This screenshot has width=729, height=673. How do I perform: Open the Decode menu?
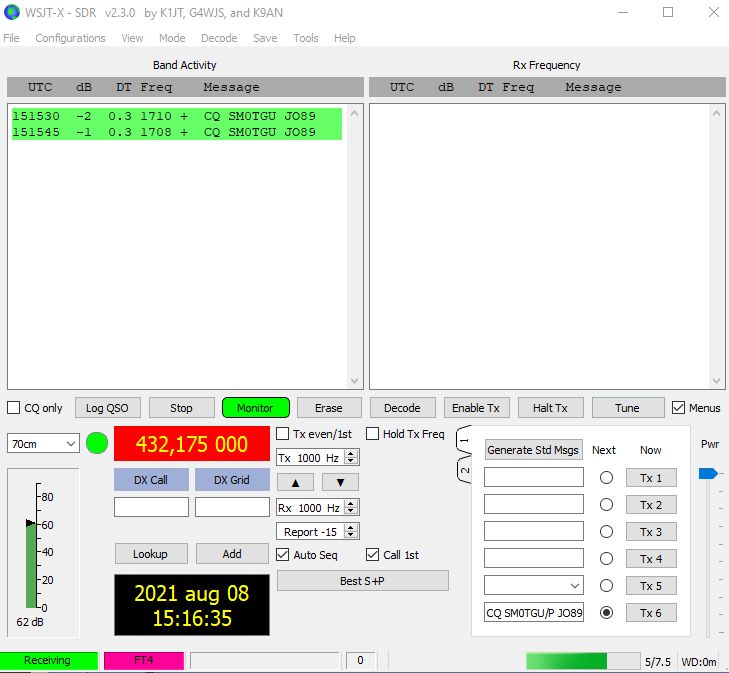pos(219,38)
